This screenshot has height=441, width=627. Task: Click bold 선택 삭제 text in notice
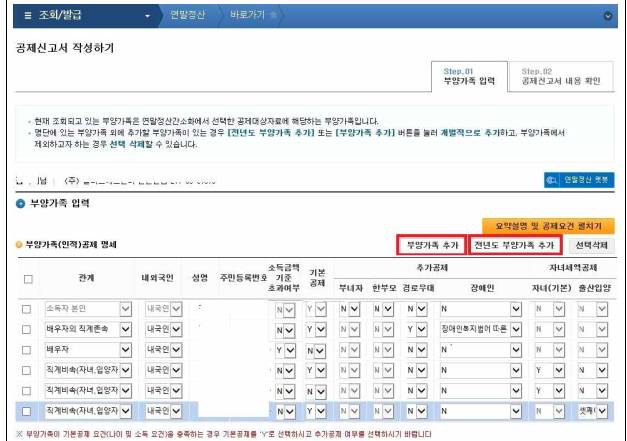tap(127, 144)
